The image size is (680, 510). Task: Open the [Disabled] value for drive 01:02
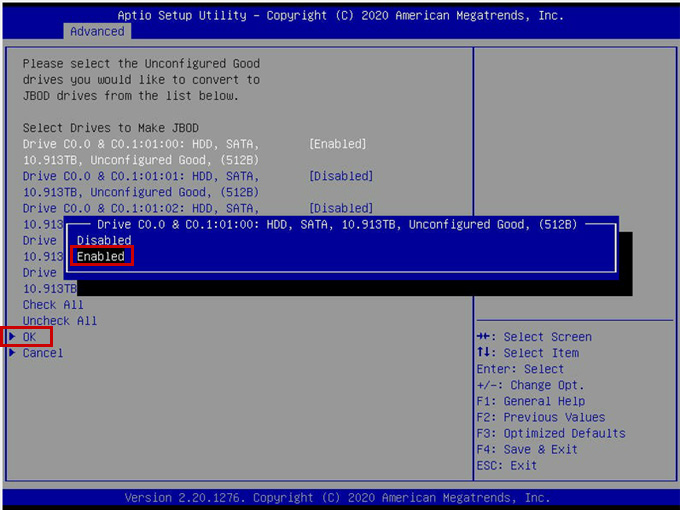coord(341,208)
